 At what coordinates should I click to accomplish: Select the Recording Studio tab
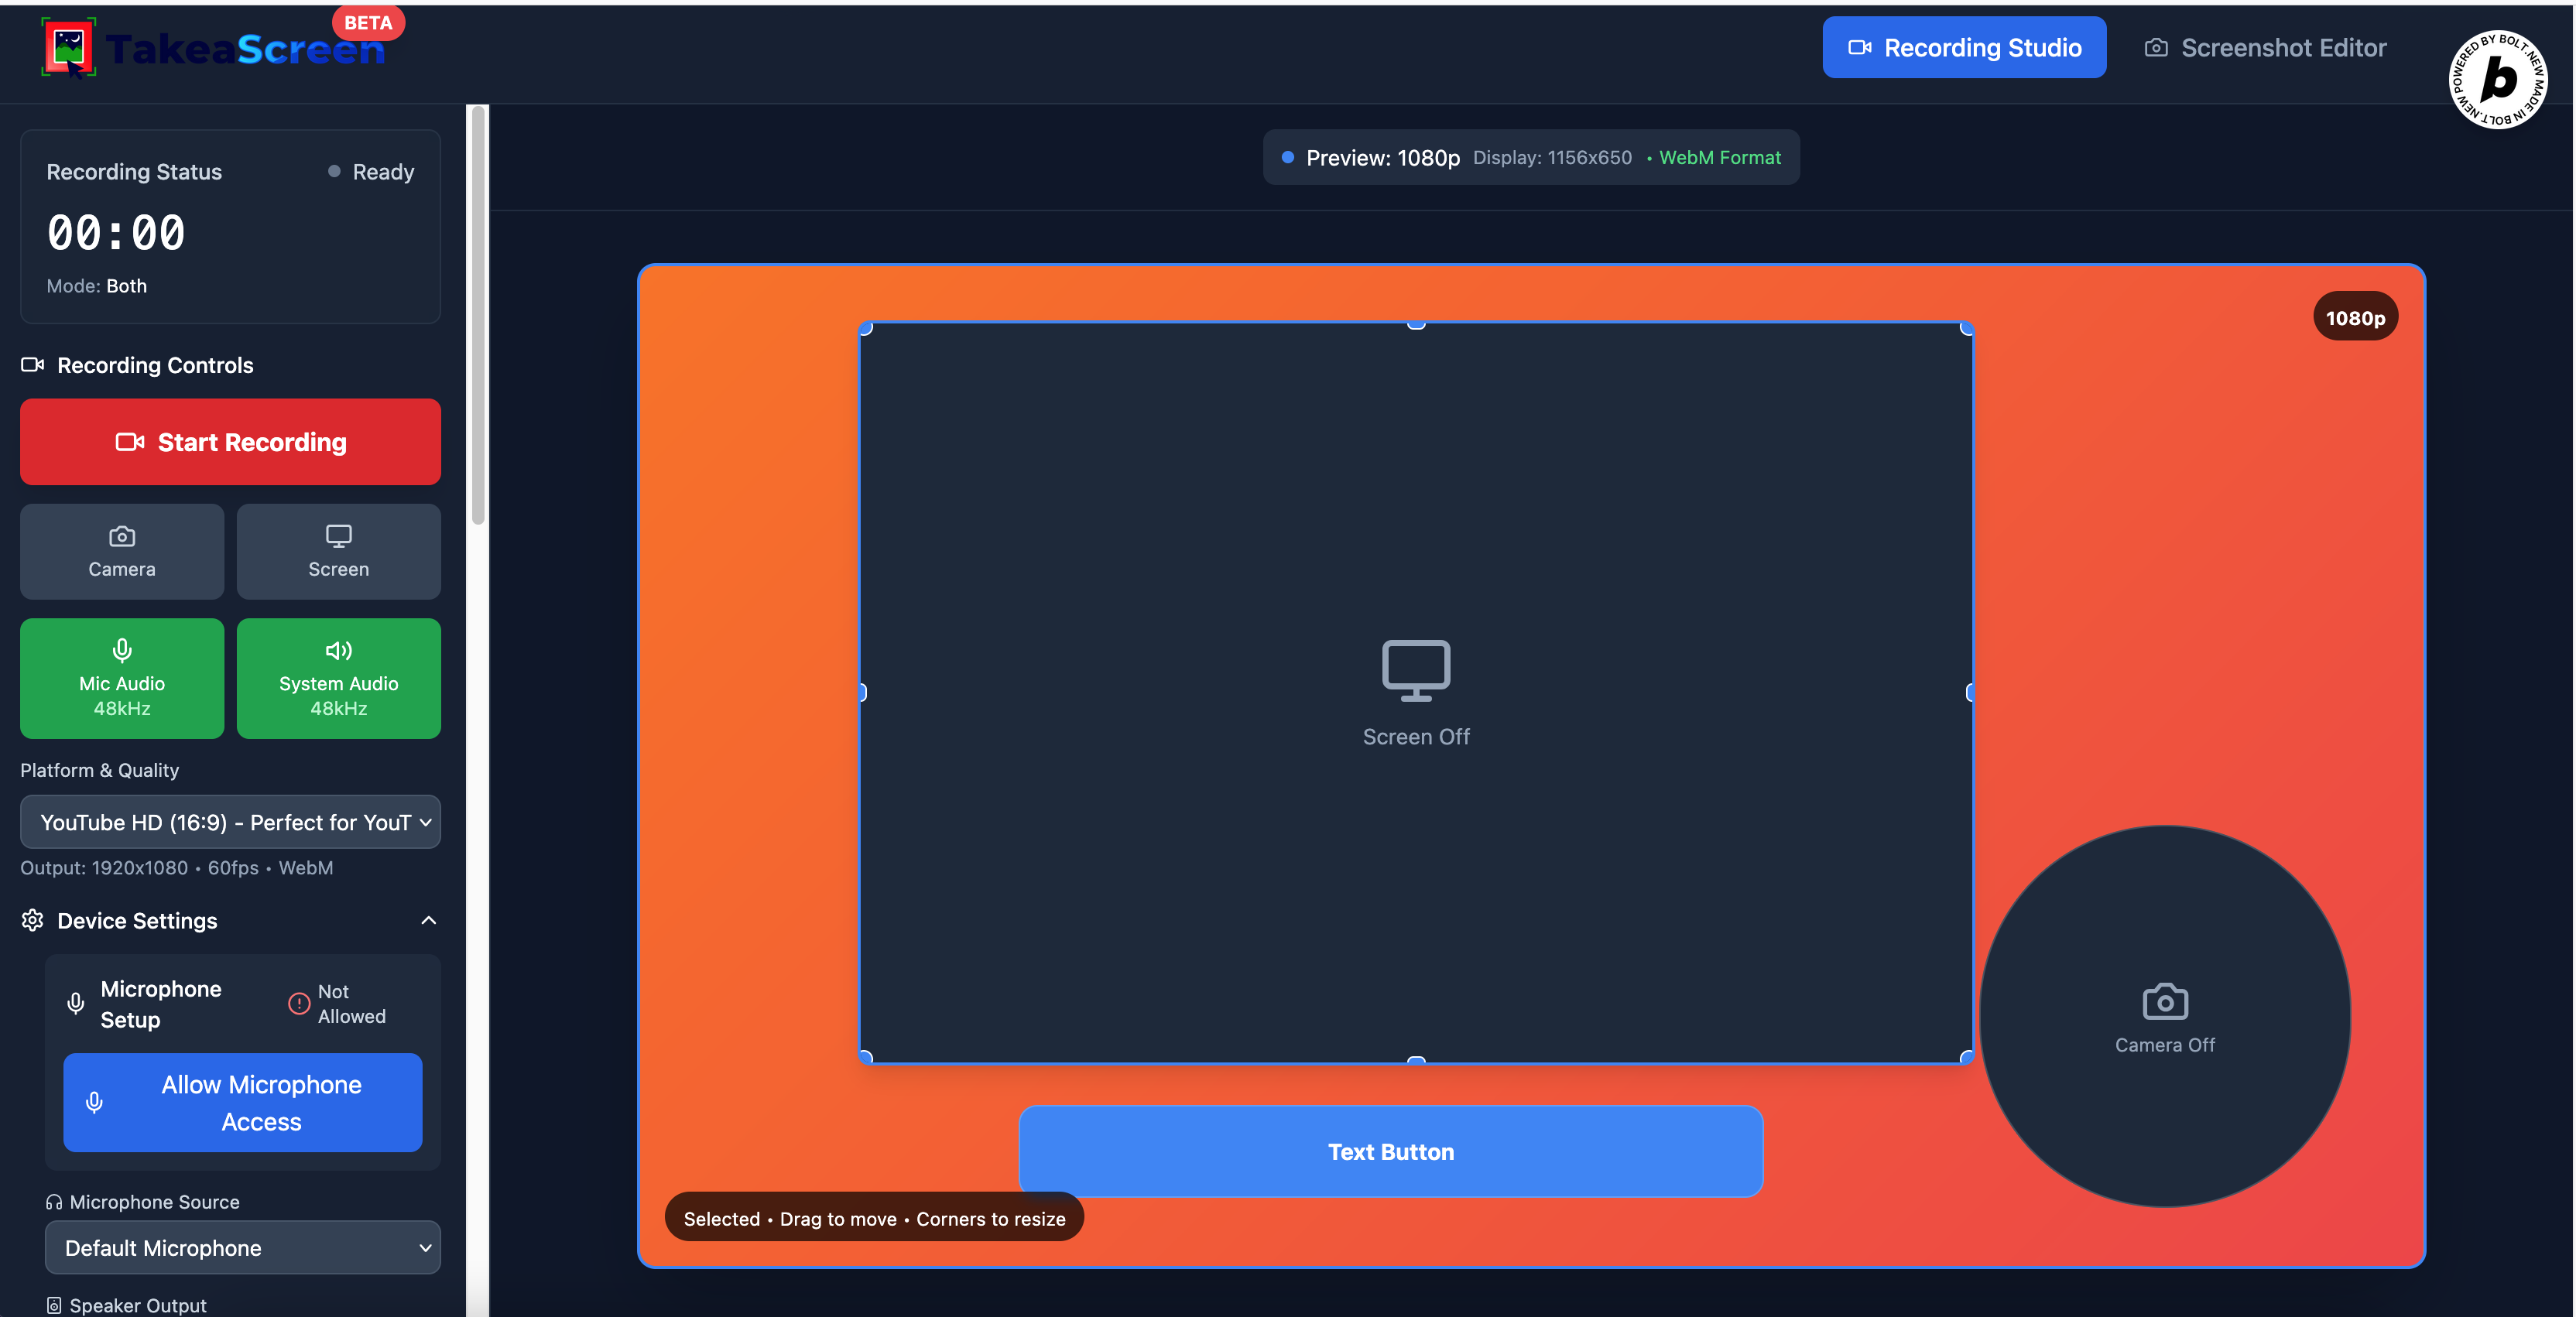point(1963,48)
